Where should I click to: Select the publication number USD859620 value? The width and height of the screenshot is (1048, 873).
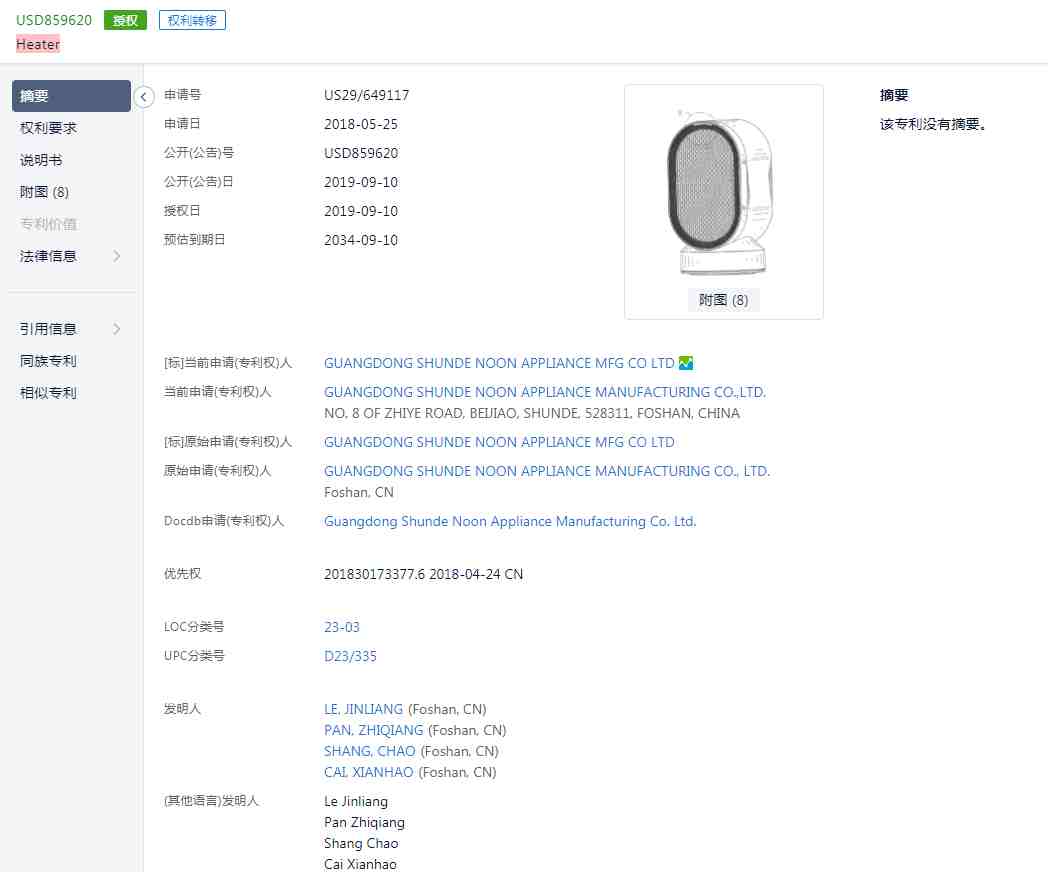(361, 153)
